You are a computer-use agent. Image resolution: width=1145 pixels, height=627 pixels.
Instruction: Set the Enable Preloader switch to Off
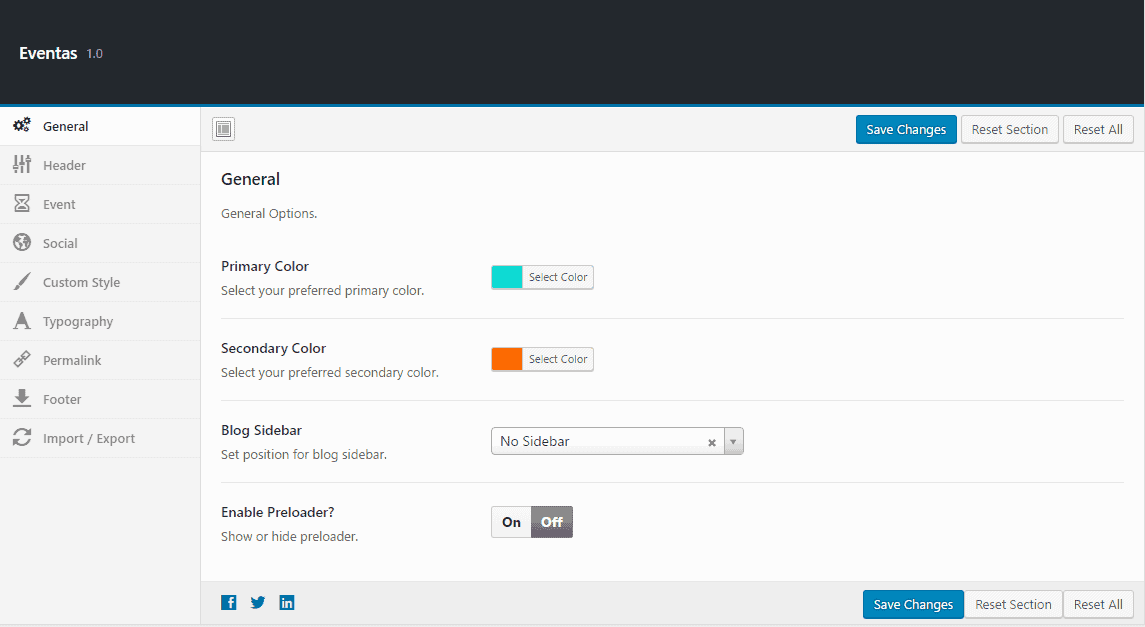(x=552, y=522)
